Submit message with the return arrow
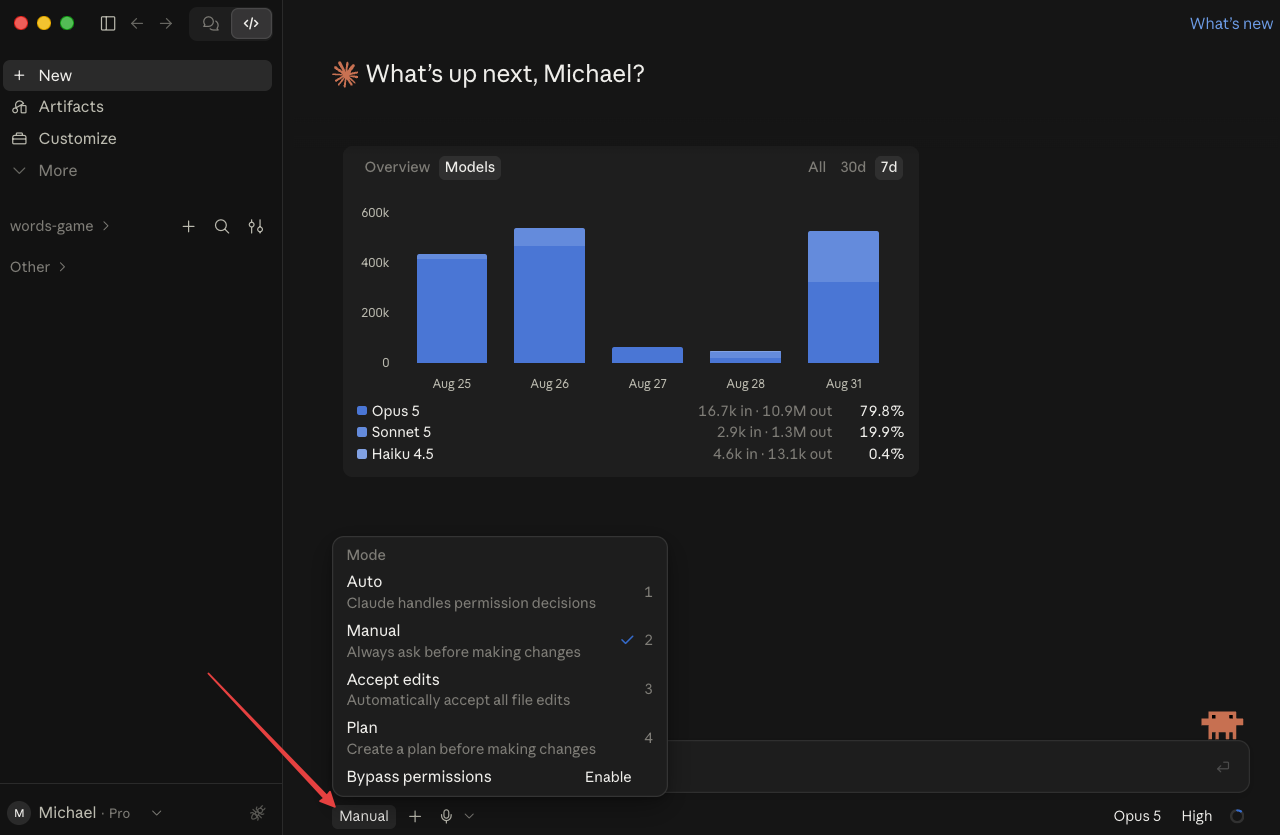1280x835 pixels. [1223, 767]
